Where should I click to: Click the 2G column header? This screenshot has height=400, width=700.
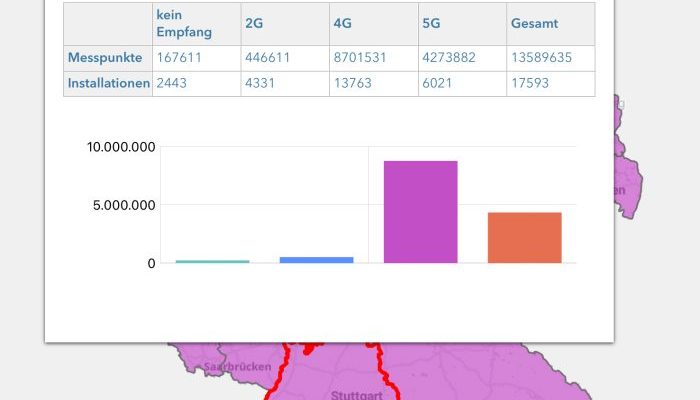(255, 23)
